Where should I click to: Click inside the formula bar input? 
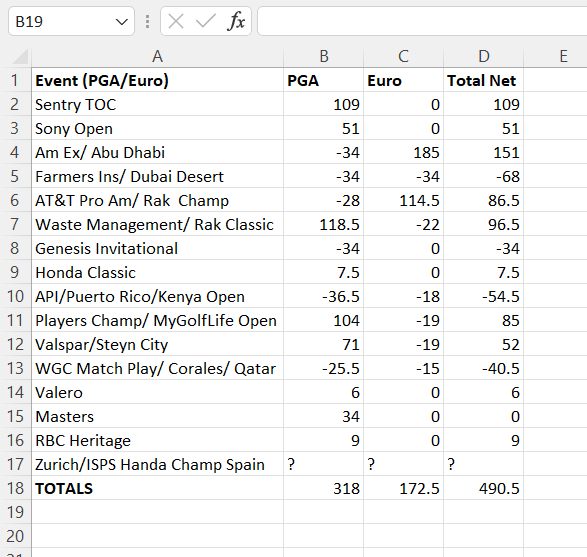tap(422, 21)
